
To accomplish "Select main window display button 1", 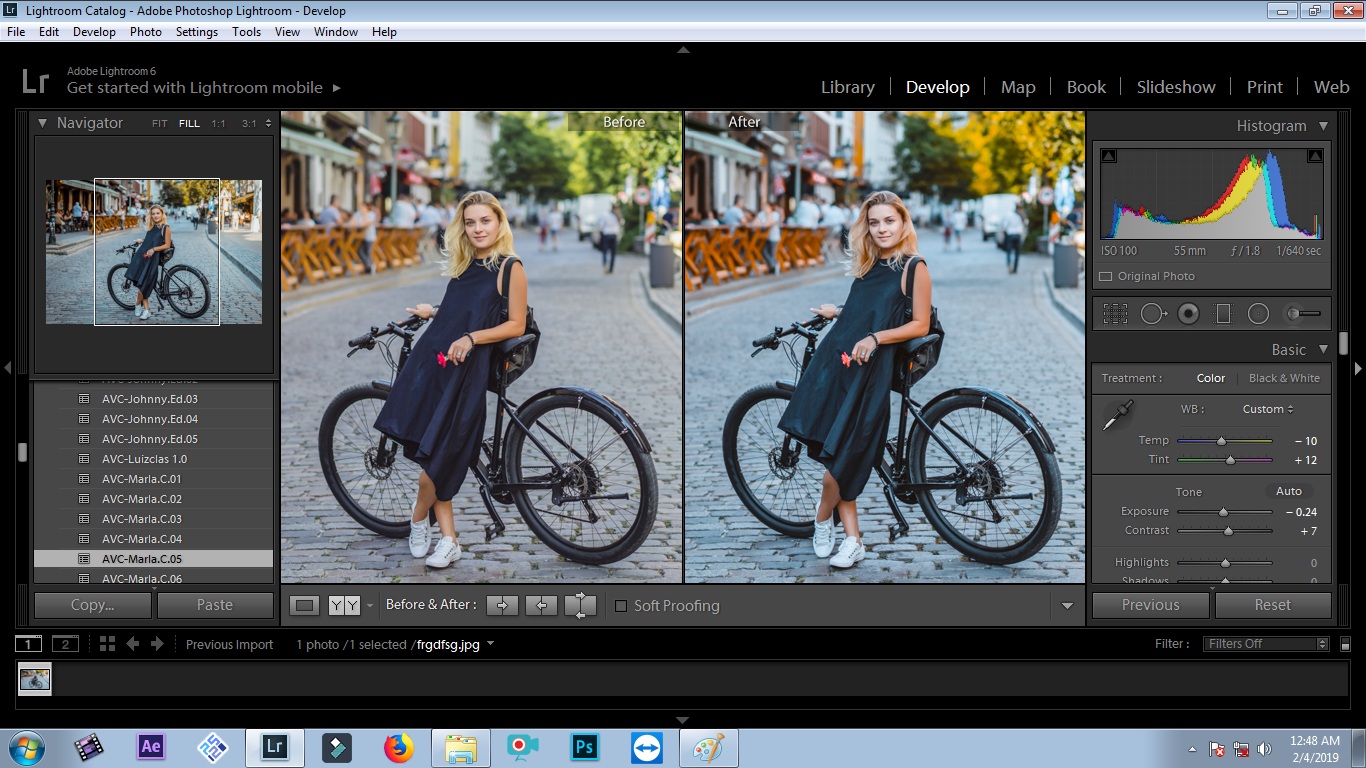I will [28, 644].
